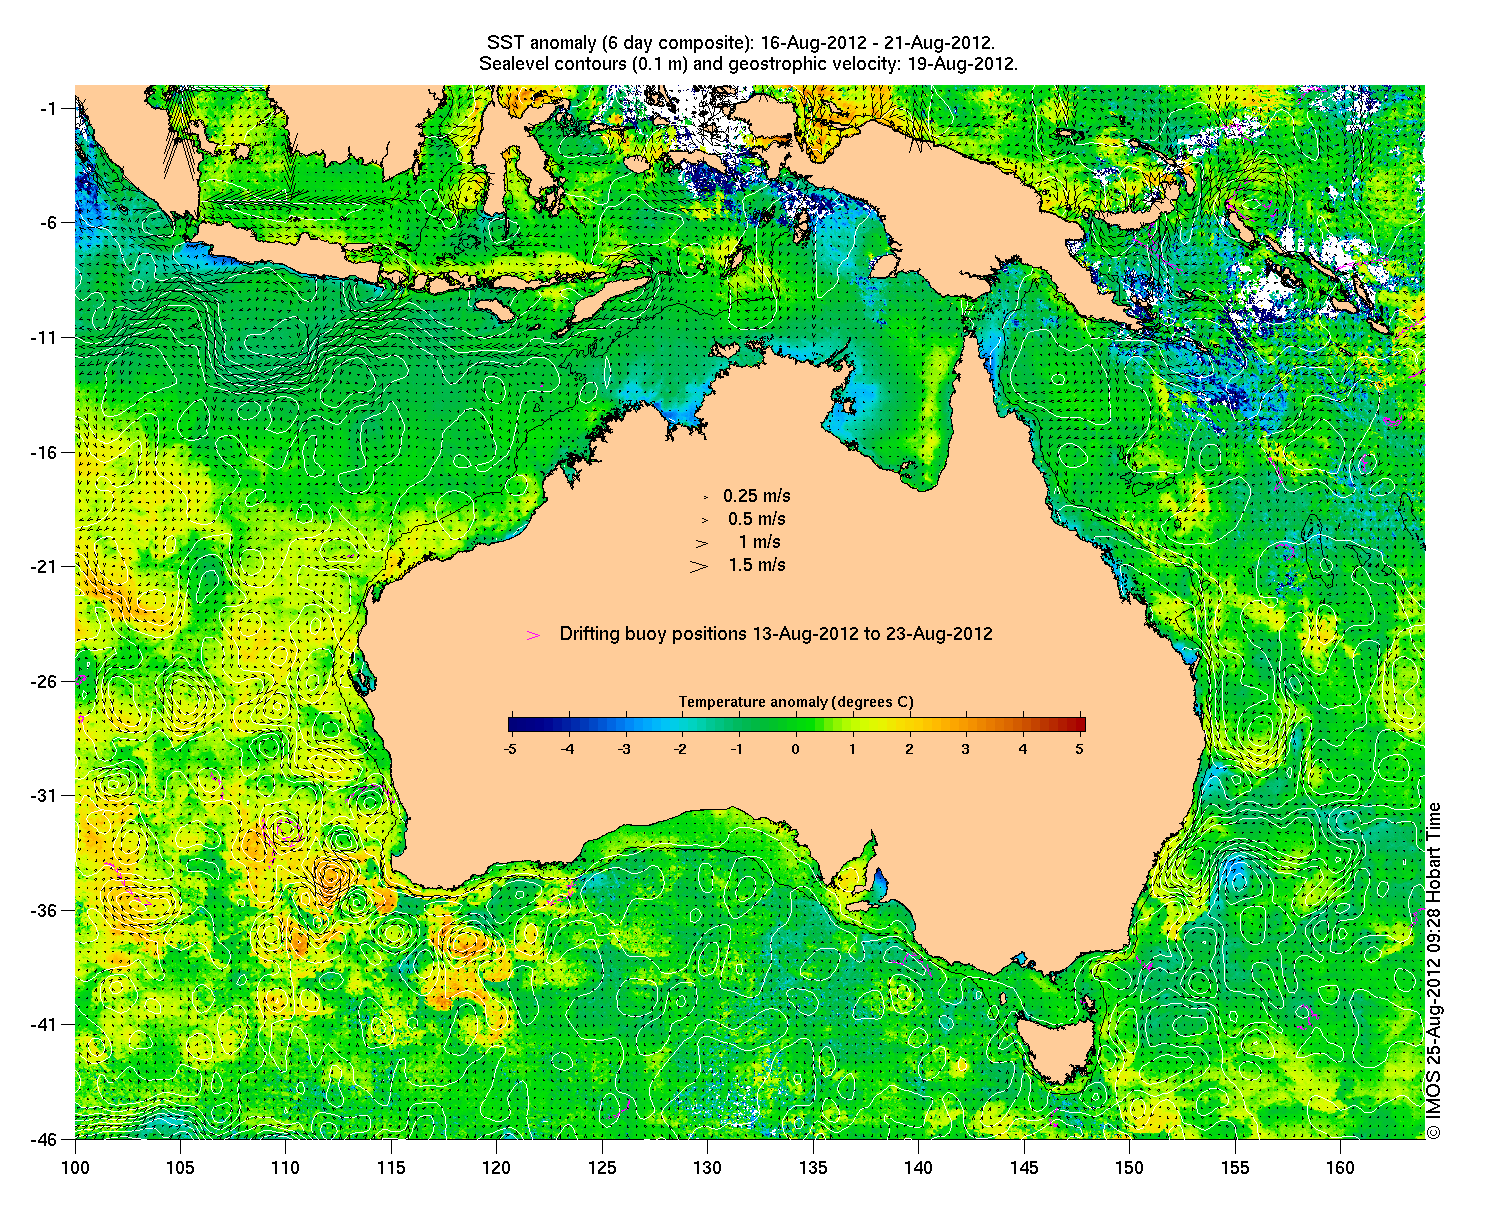This screenshot has width=1500, height=1225.
Task: Click the Sealevel contours subtitle line
Action: coord(748,64)
